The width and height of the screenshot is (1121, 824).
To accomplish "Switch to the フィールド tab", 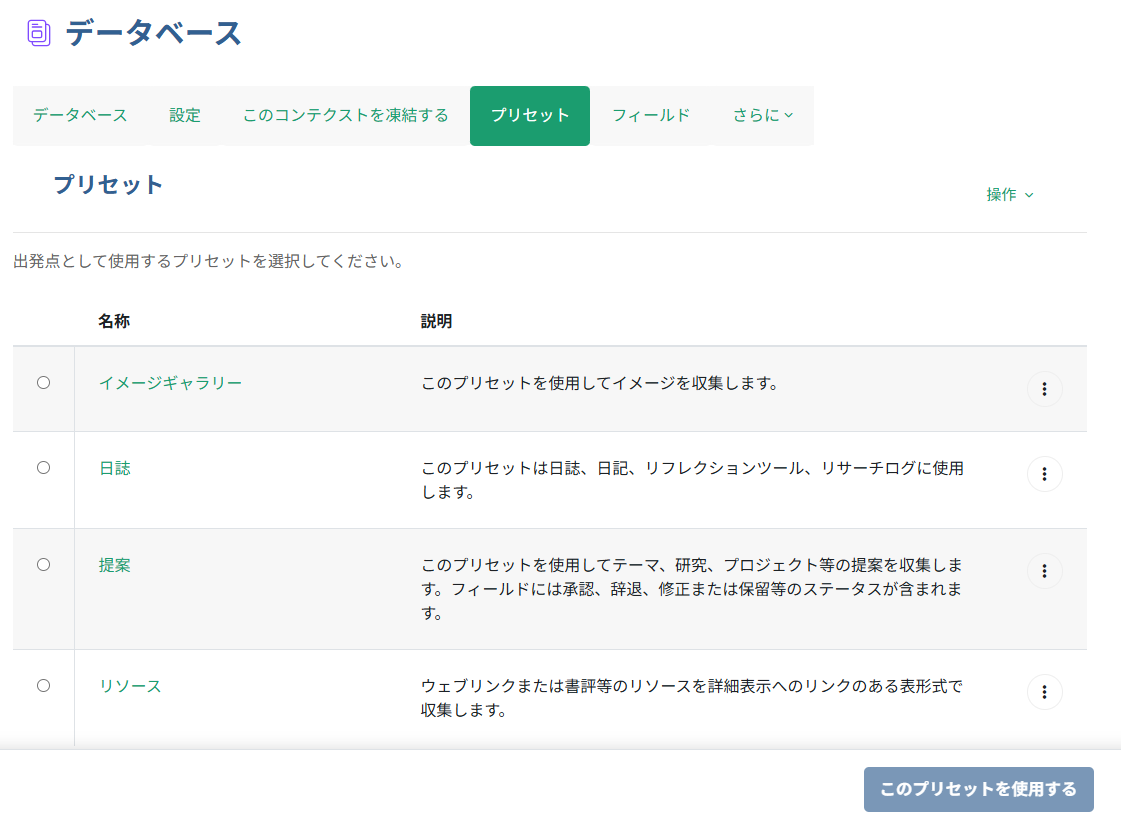I will click(x=651, y=115).
